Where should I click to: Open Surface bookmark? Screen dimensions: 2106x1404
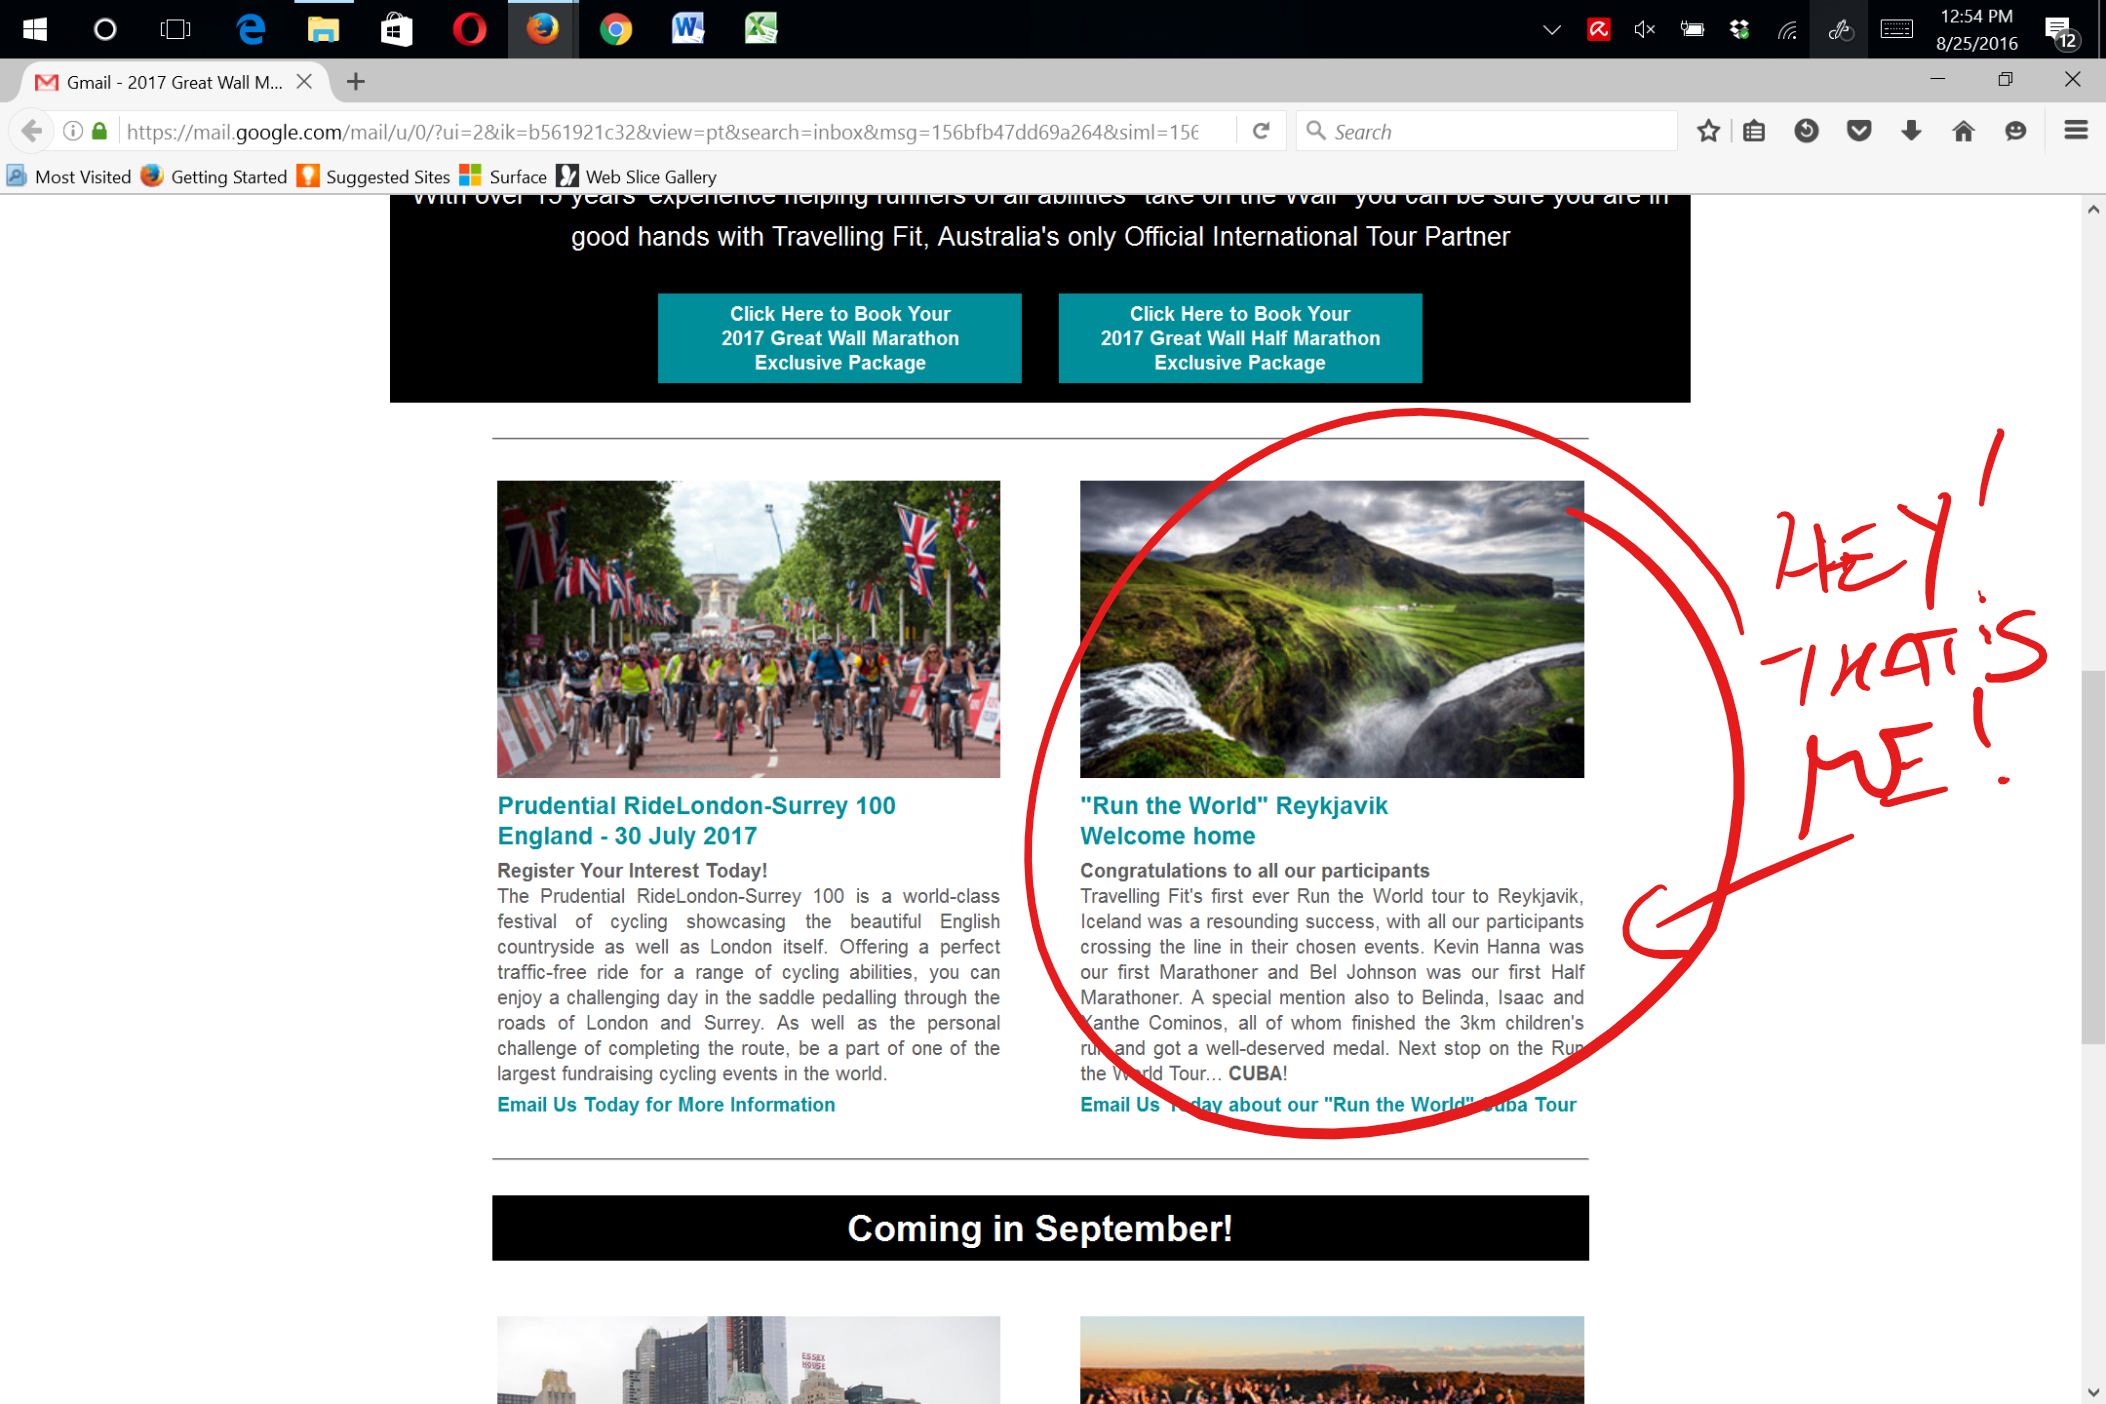[x=504, y=177]
